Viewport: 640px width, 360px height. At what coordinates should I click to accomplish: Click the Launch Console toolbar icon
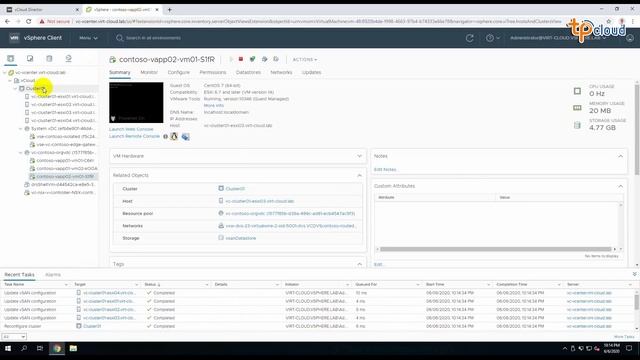[252, 59]
